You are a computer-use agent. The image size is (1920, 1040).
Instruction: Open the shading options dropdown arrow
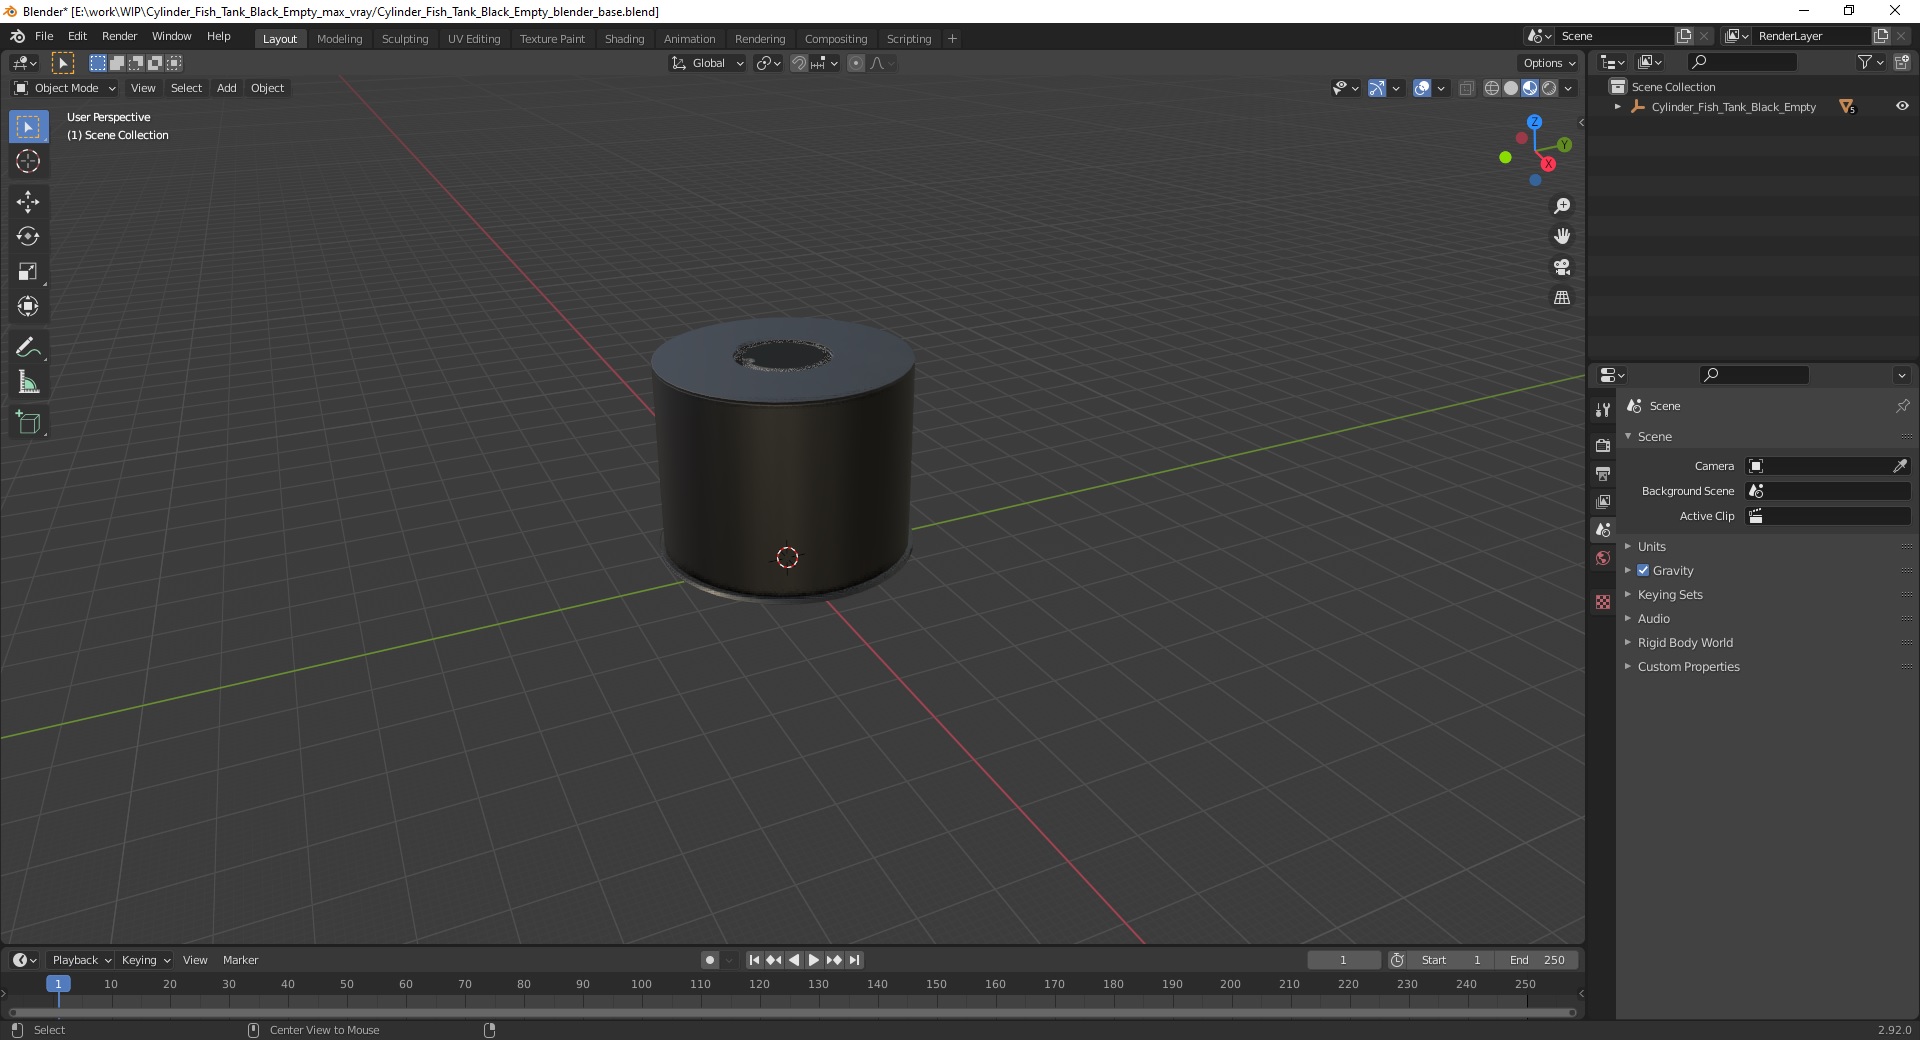click(1568, 88)
